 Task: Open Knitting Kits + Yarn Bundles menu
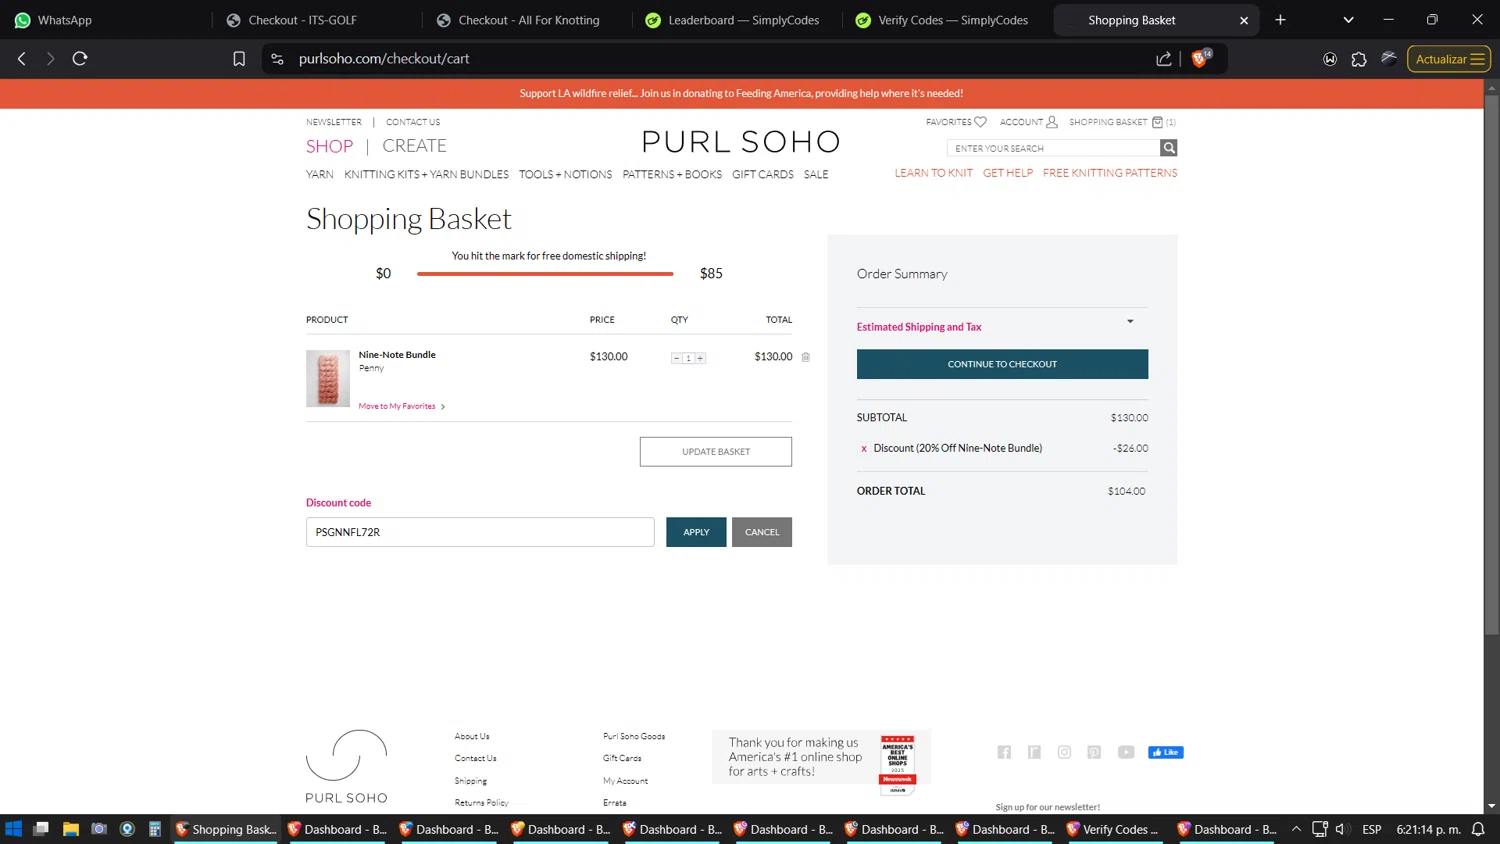(x=426, y=174)
